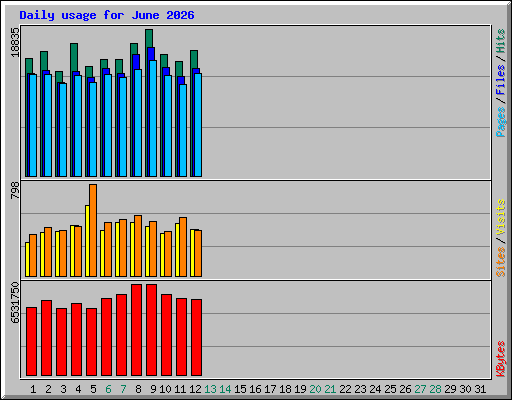Viewport: 512px width, 400px height.
Task: Click the yellow visits bar for day 5
Action: (x=87, y=241)
